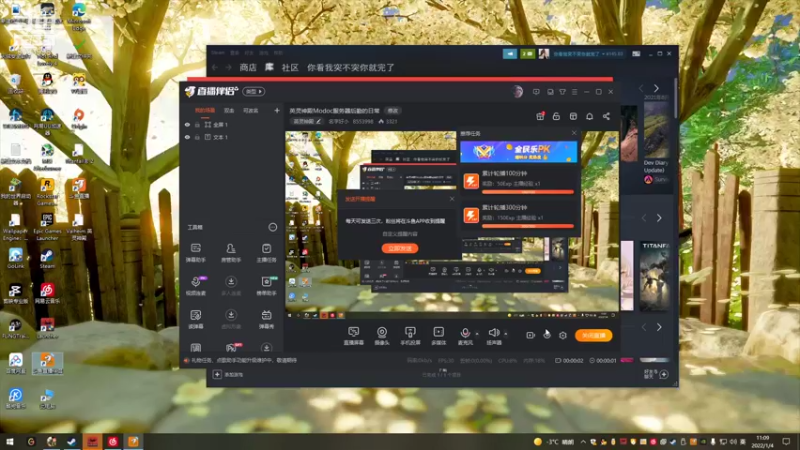800x450 pixels.
Task: Toggle the lock on 文本 1 source
Action: tap(197, 137)
